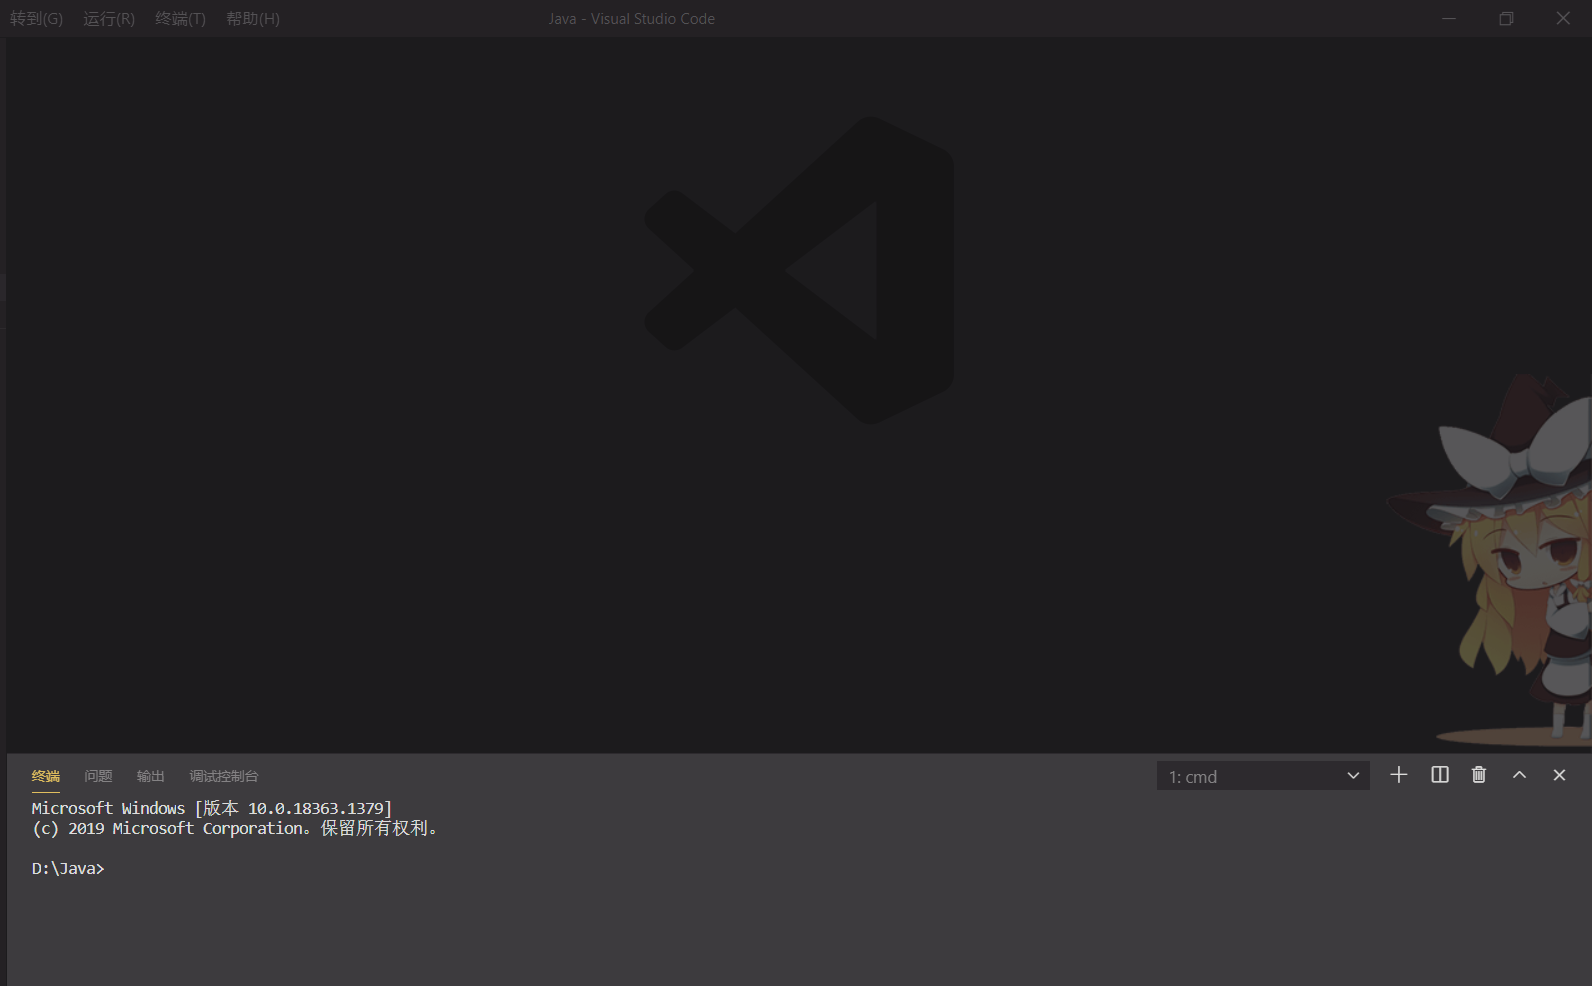
Task: Focus the terminal at the D:\Java> prompt
Action: click(68, 869)
